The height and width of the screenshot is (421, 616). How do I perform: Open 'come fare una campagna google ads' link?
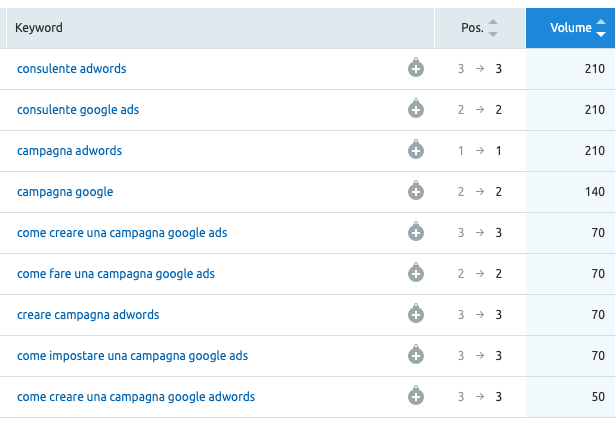click(x=116, y=274)
